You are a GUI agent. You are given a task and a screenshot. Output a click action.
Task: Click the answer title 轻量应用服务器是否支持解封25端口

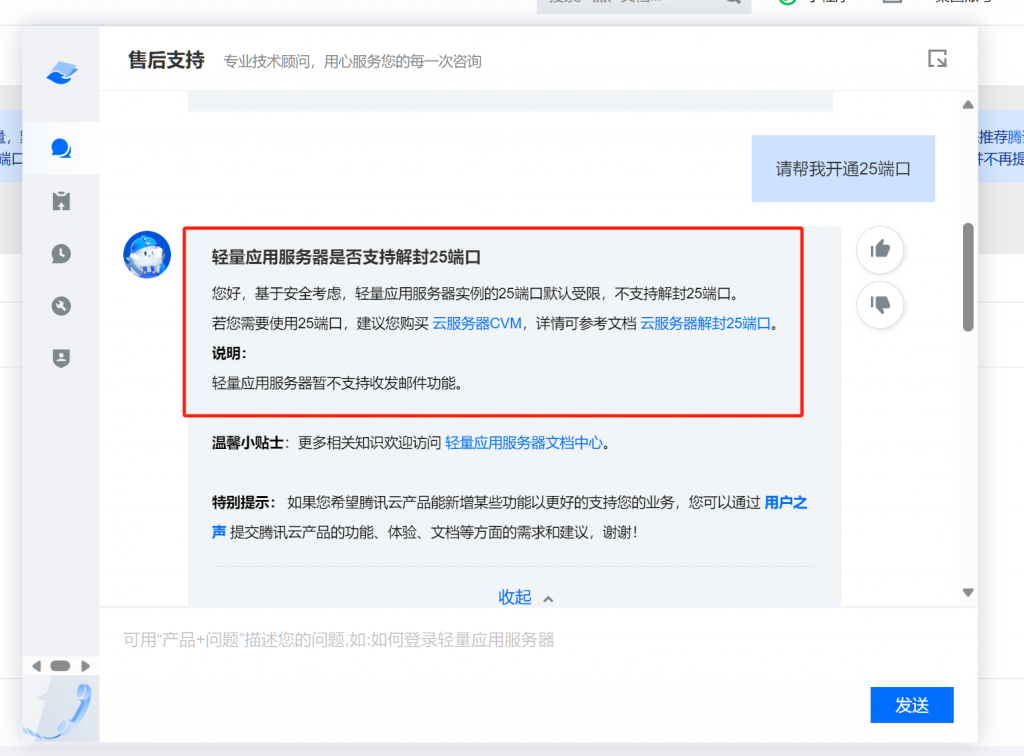click(346, 257)
